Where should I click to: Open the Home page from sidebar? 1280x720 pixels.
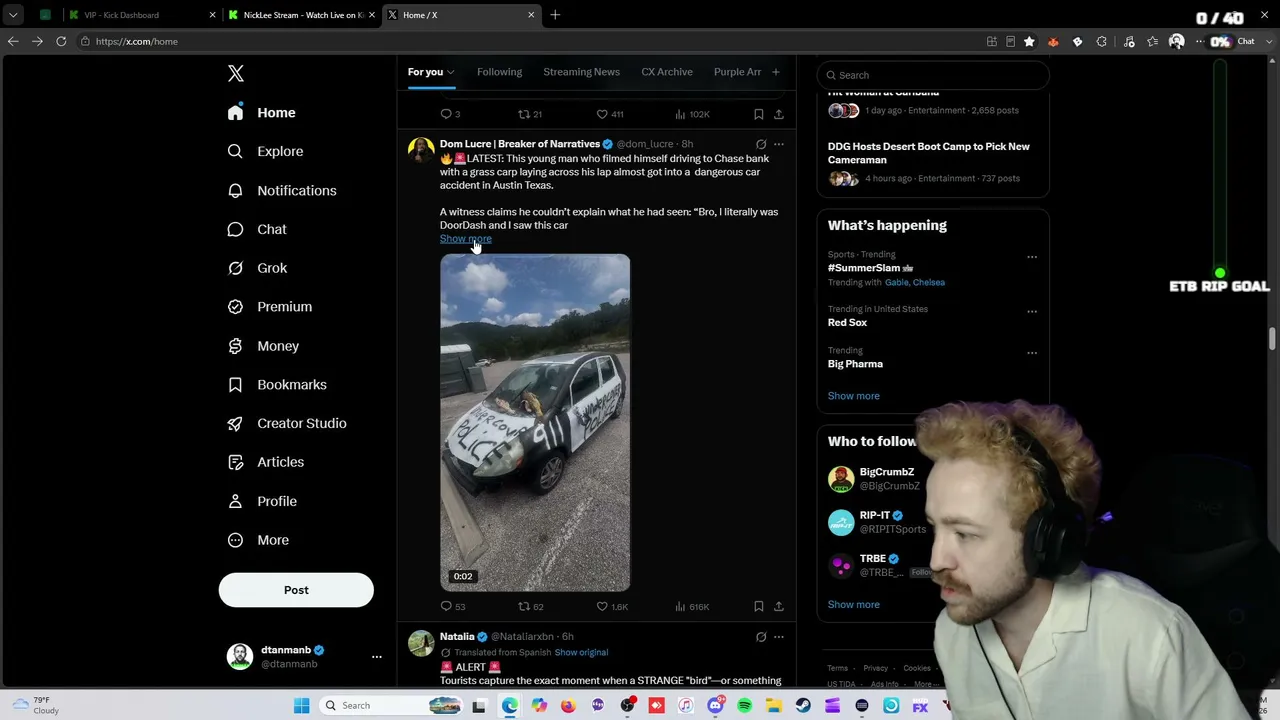click(261, 113)
